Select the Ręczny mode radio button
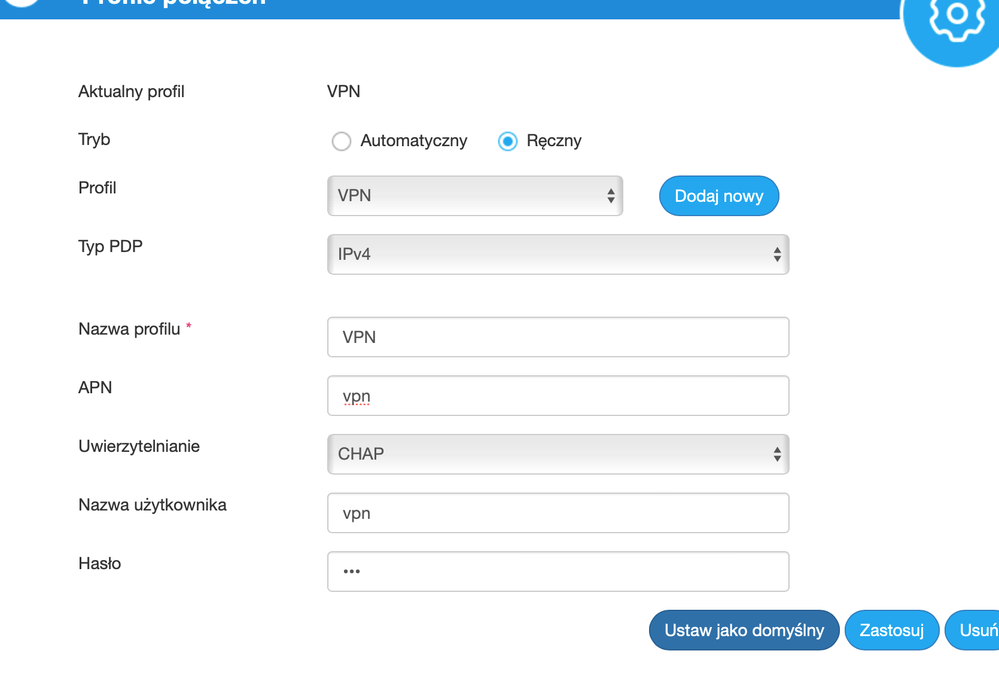Screen dimensions: 999x674 pos(508,141)
